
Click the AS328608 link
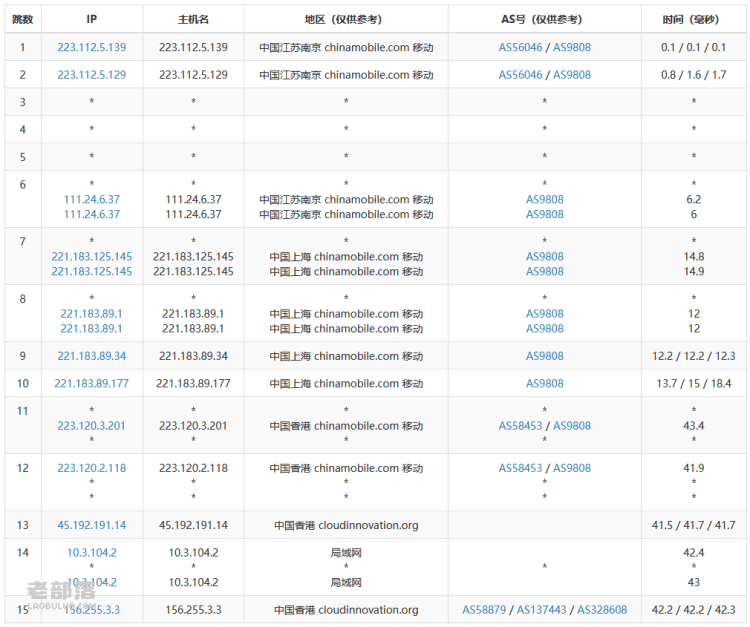(602, 610)
